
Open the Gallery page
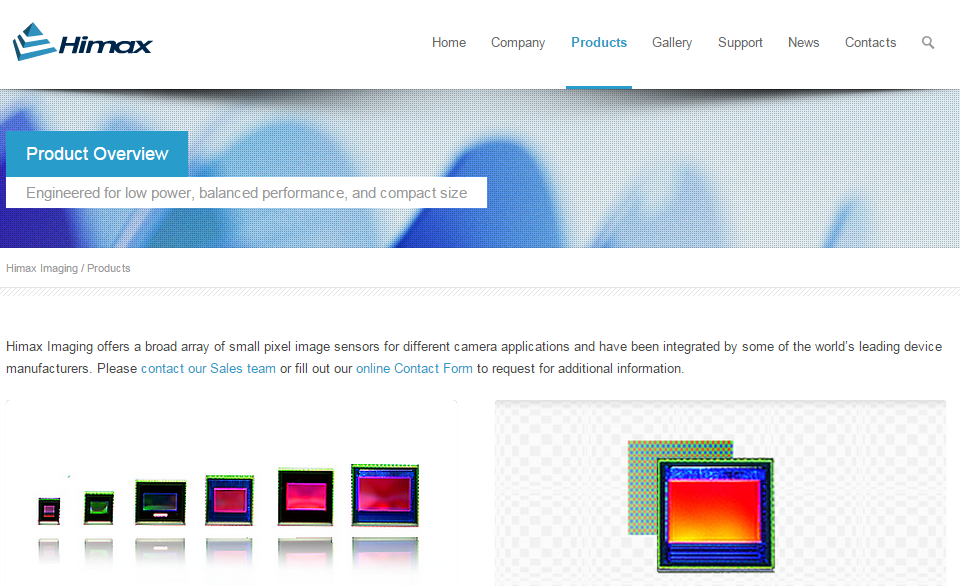click(x=672, y=43)
